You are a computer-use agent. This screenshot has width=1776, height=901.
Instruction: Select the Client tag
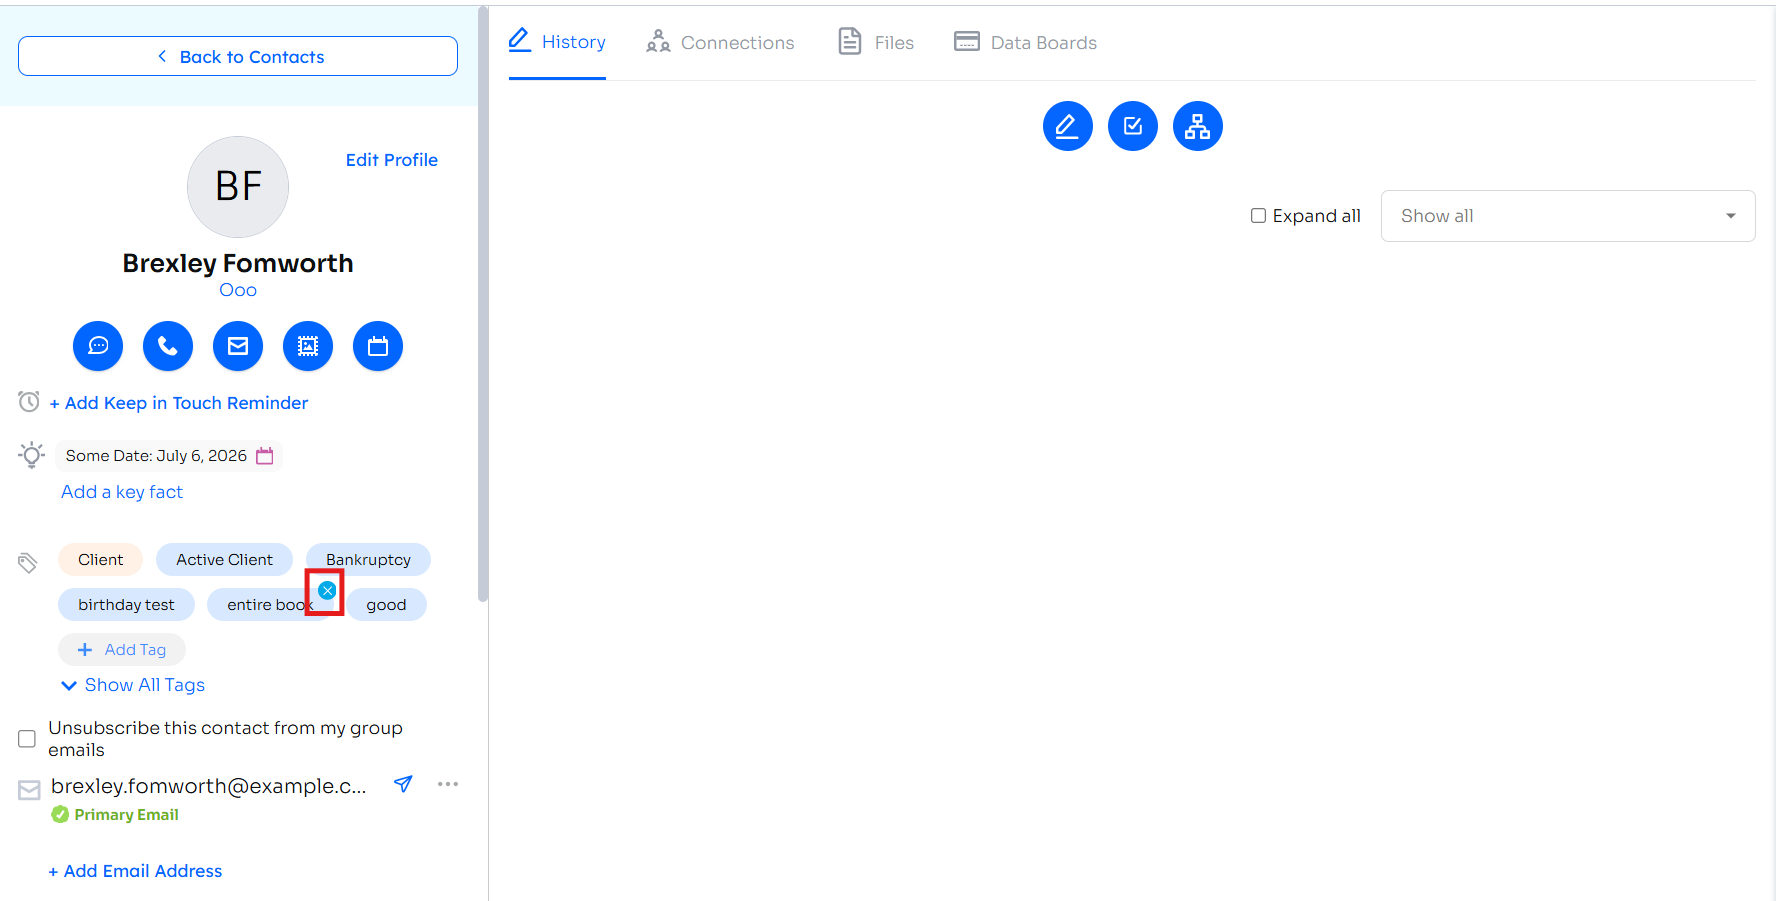101,560
